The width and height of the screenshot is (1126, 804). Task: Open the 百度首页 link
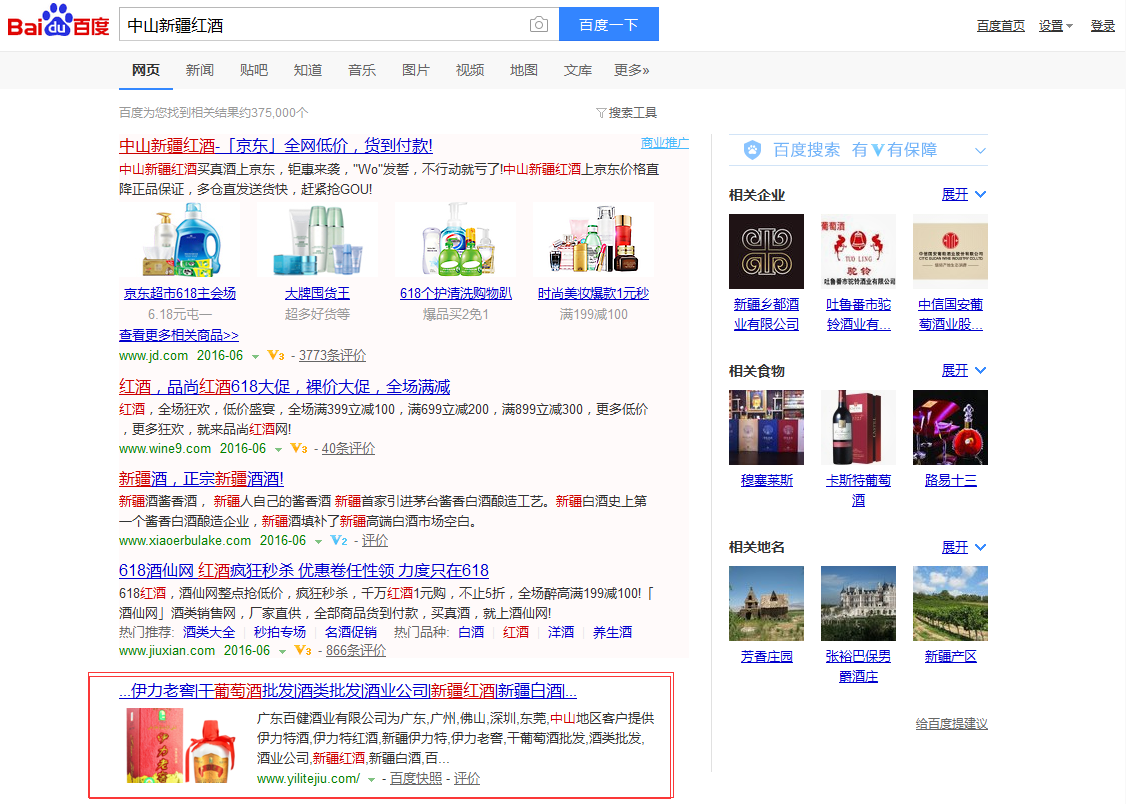tap(1000, 26)
